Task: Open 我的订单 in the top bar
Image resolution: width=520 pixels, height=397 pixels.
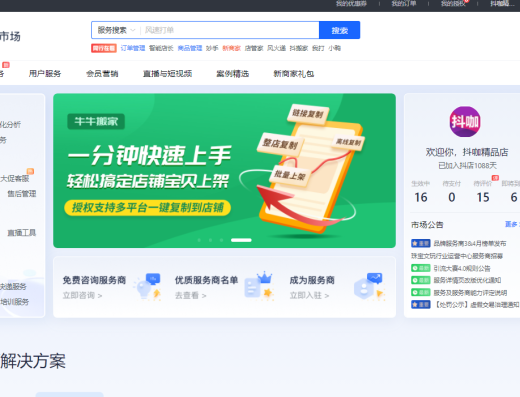Action: point(404,4)
